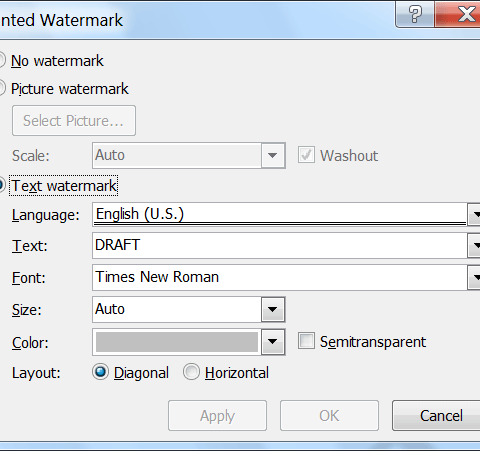Image resolution: width=480 pixels, height=451 pixels.
Task: Select the No watermark option
Action: point(2,61)
